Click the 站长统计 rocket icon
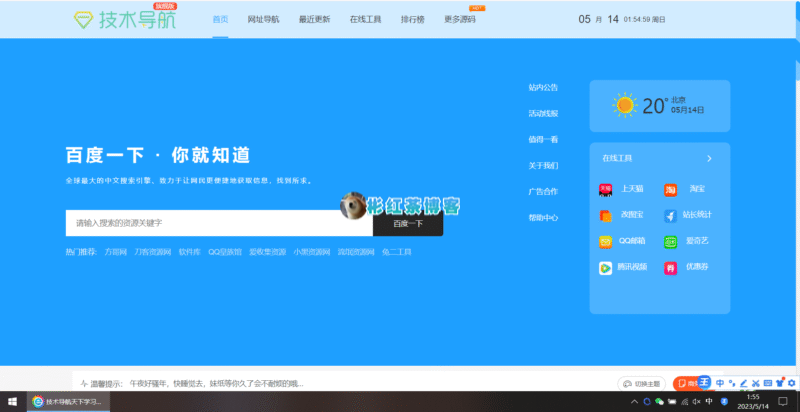The image size is (800, 412). [x=670, y=216]
